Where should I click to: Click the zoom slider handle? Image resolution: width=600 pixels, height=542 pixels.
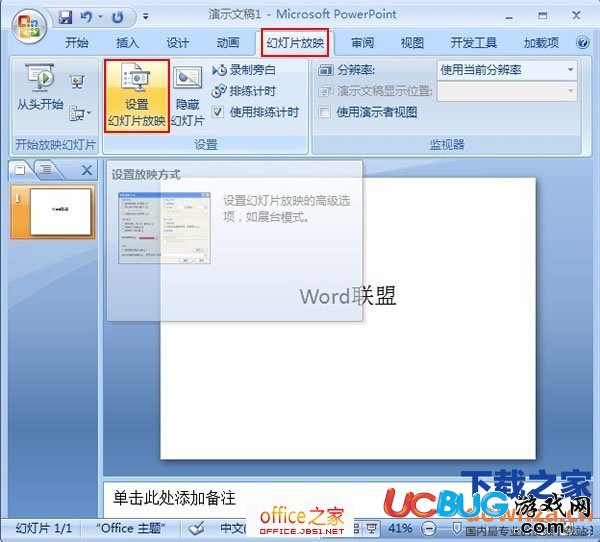coord(457,528)
